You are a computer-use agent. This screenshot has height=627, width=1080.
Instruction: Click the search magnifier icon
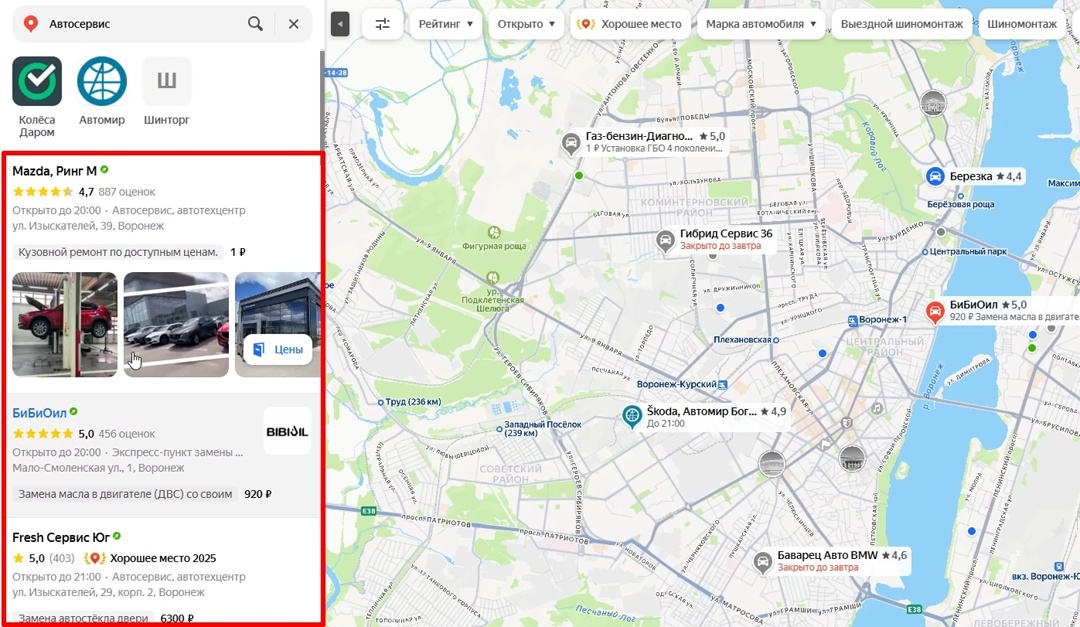coord(255,23)
